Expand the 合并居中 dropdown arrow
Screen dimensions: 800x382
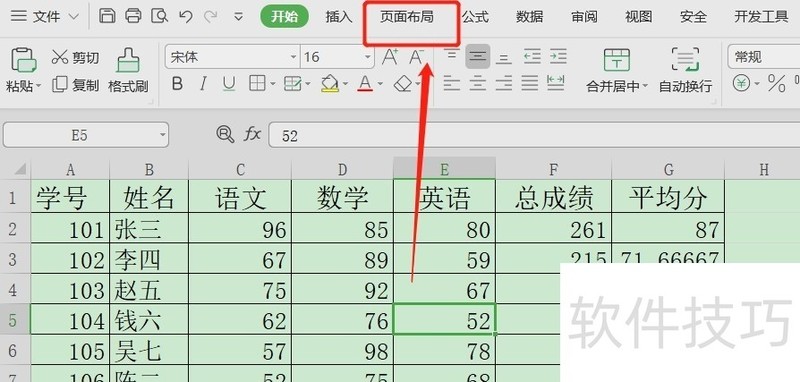[645, 86]
